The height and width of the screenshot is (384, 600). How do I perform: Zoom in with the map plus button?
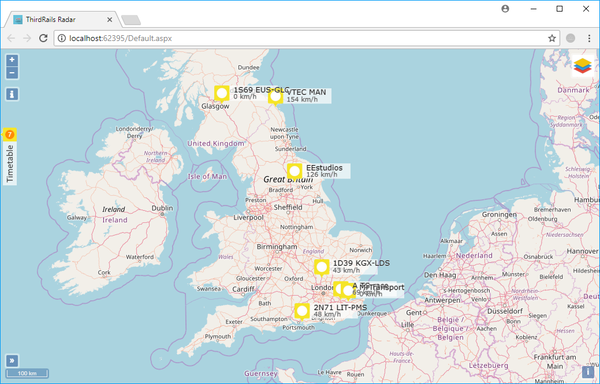coord(12,60)
